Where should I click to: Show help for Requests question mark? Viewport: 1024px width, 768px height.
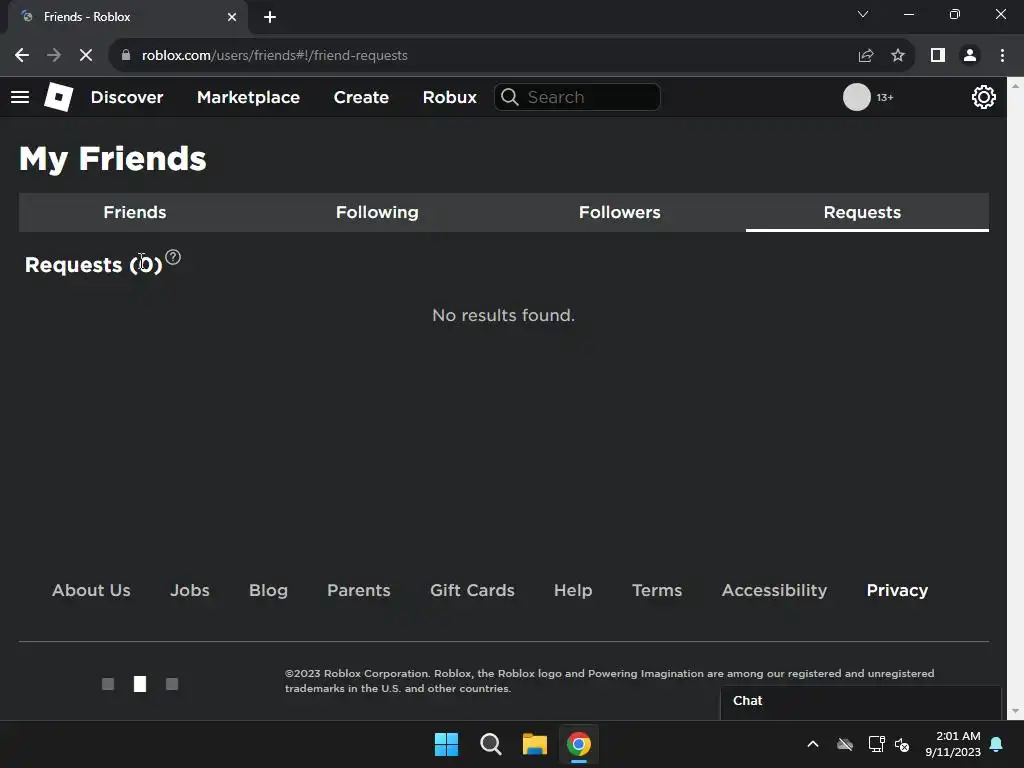coord(173,257)
